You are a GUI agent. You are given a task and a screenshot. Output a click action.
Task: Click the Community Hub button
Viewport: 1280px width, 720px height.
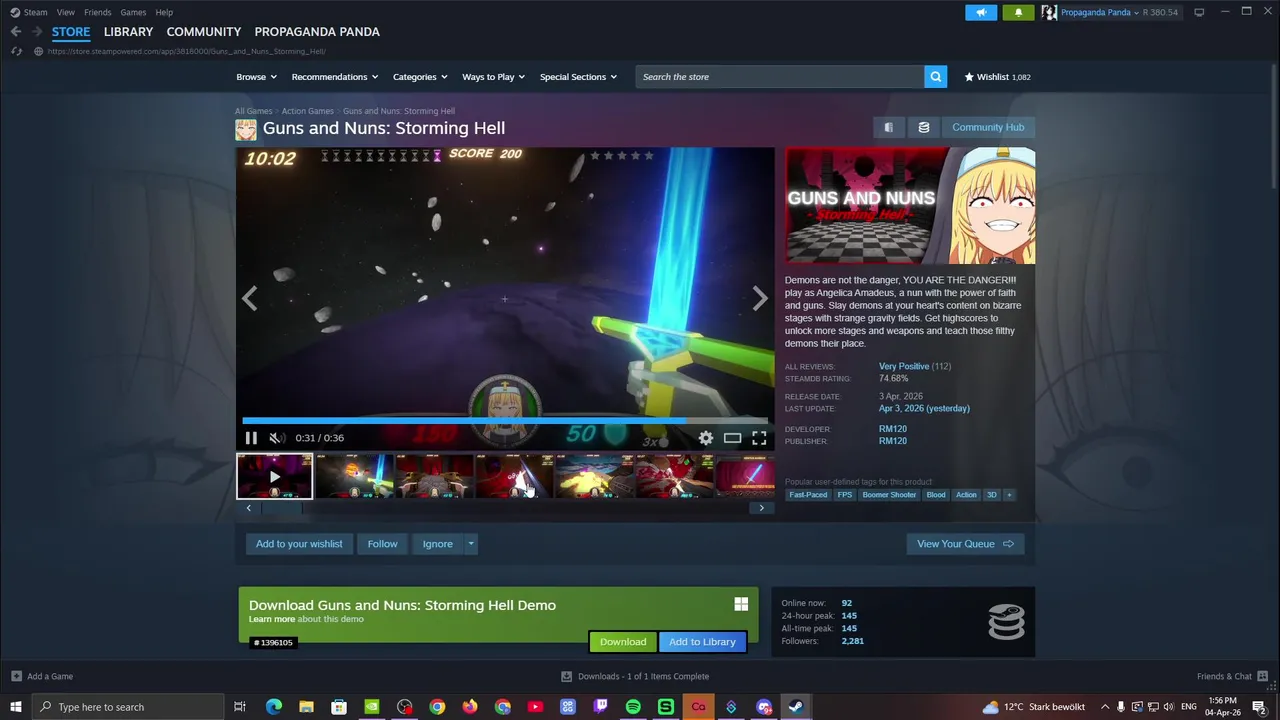coord(988,127)
